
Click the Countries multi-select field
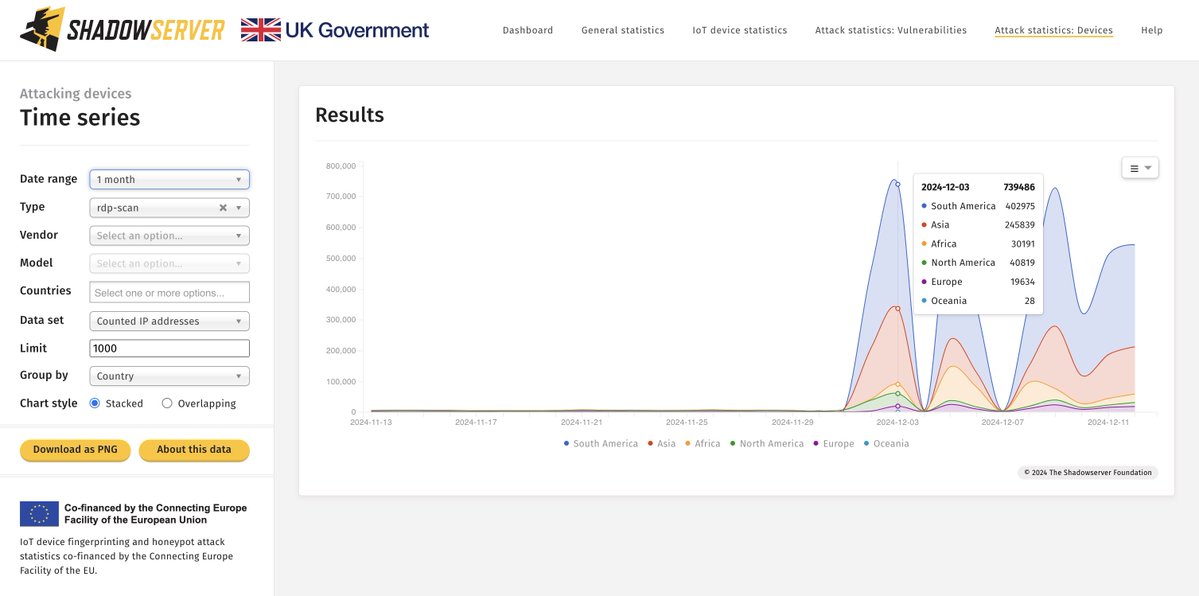(x=169, y=292)
